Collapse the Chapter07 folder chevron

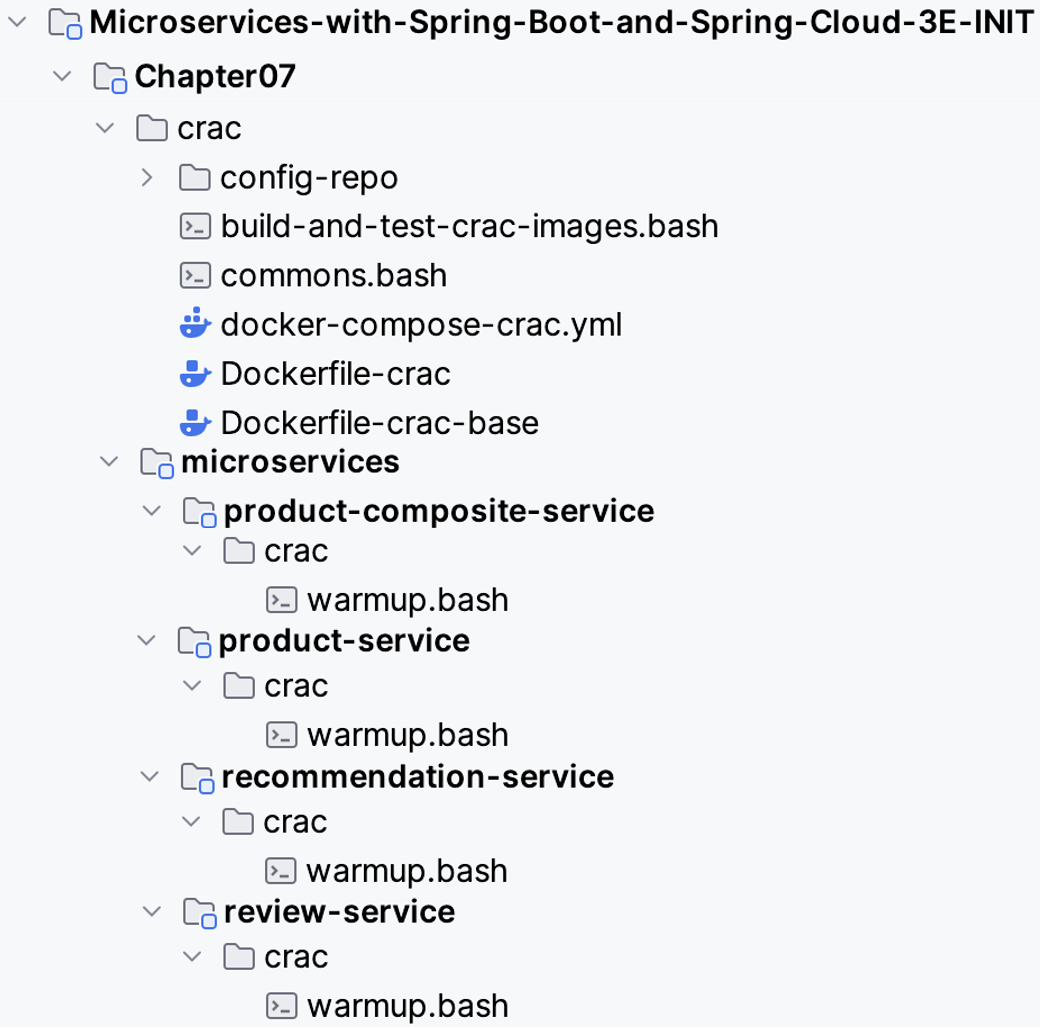coord(62,76)
